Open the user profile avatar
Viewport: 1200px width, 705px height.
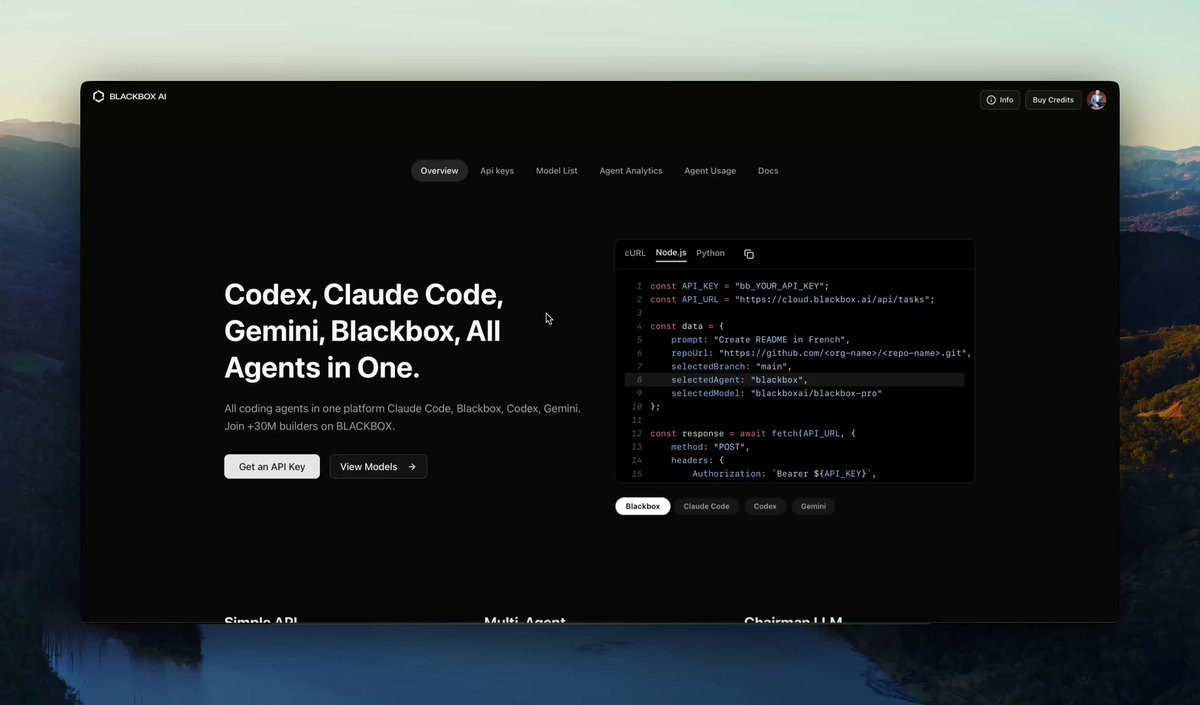[1097, 100]
